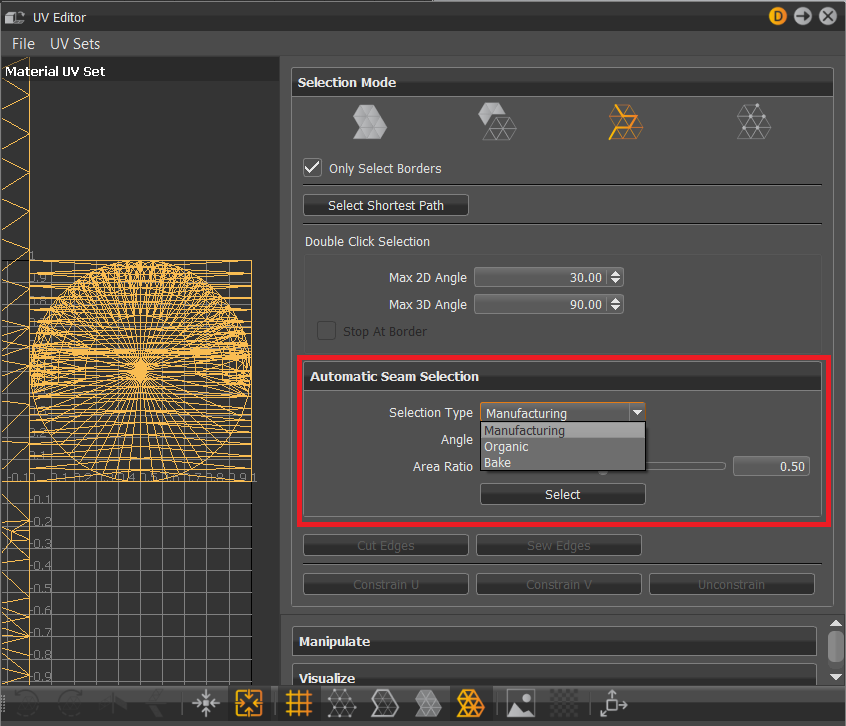Click the Max 2D Angle value field
This screenshot has height=726, width=846.
[x=540, y=277]
